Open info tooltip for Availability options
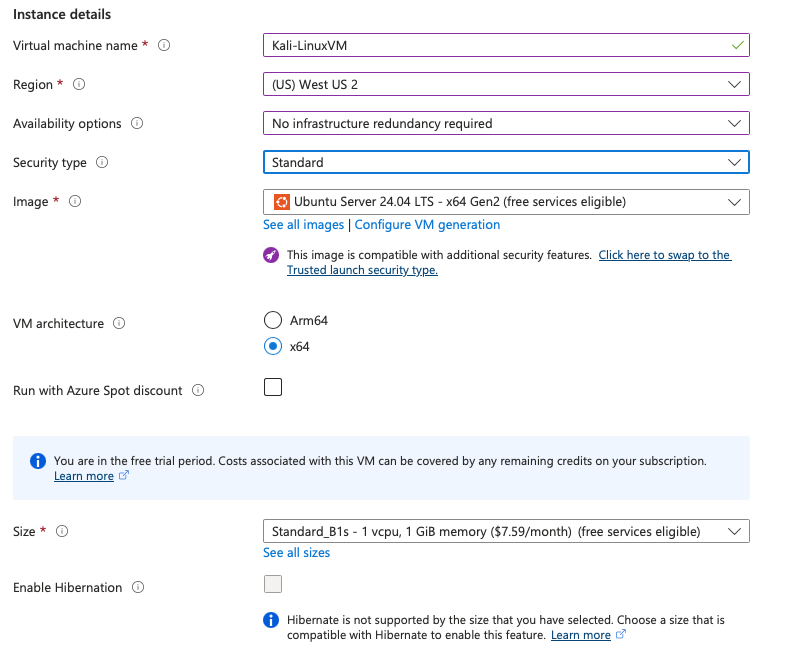This screenshot has width=801, height=650. (137, 123)
